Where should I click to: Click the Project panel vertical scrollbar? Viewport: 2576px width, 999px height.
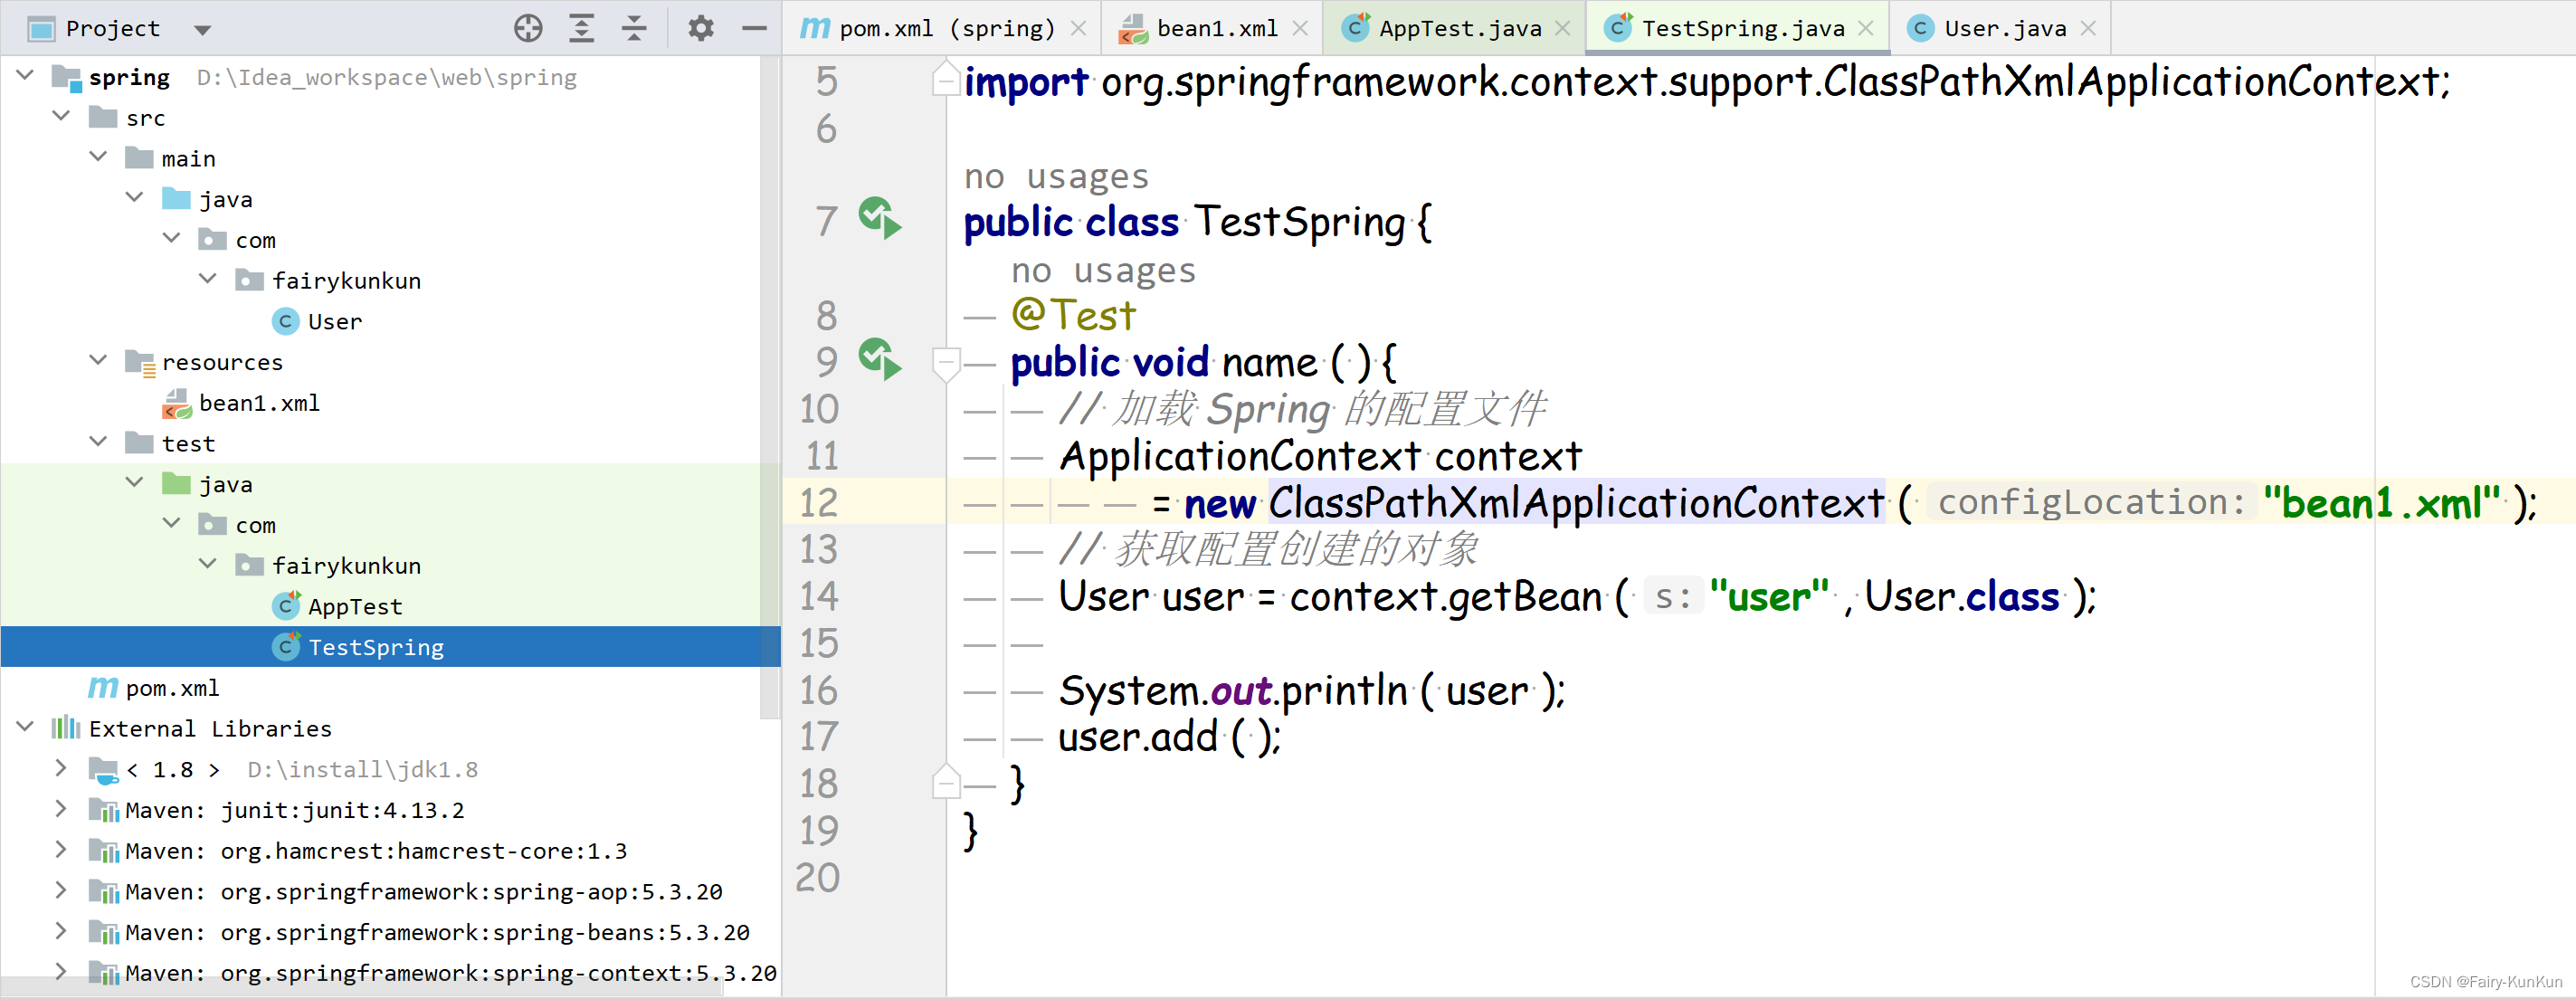769,388
